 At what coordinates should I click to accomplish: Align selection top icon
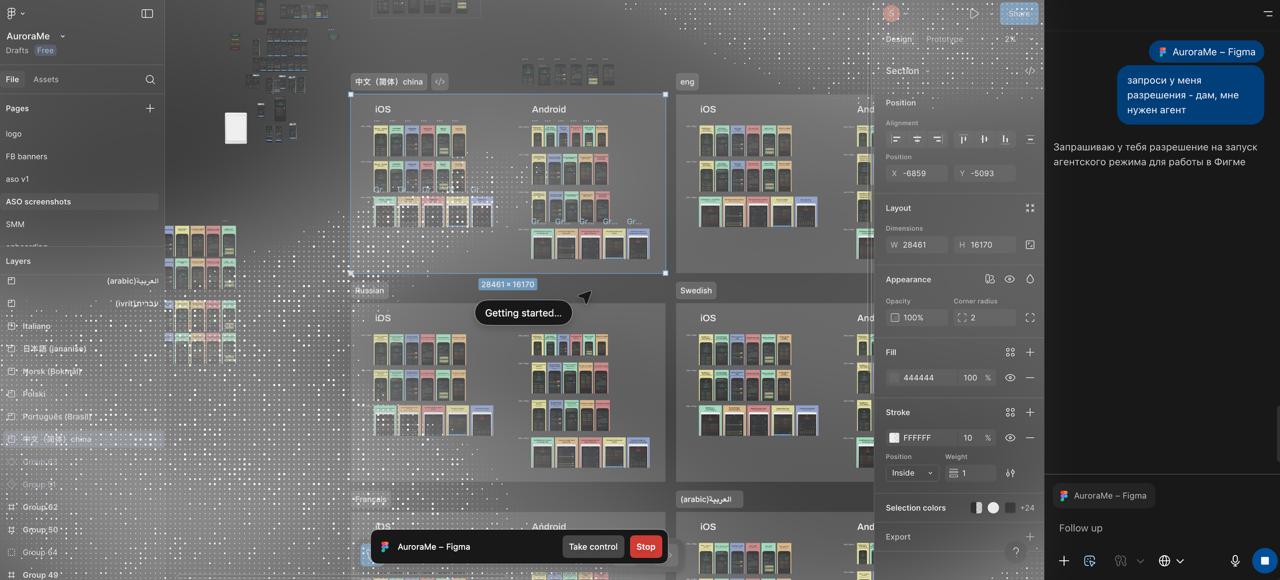(963, 139)
